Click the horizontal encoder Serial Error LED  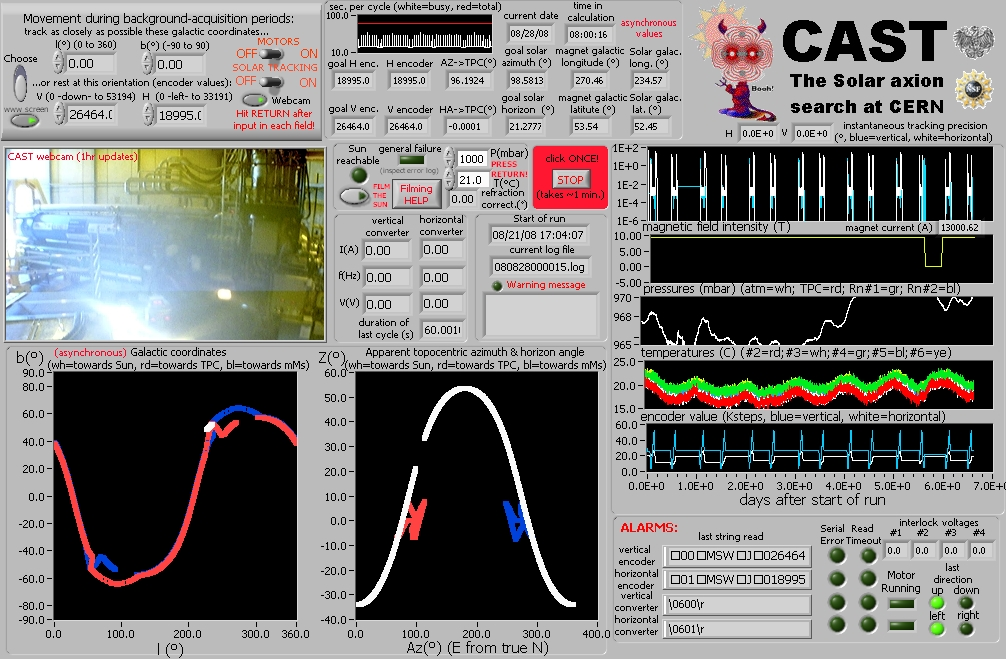coord(837,579)
